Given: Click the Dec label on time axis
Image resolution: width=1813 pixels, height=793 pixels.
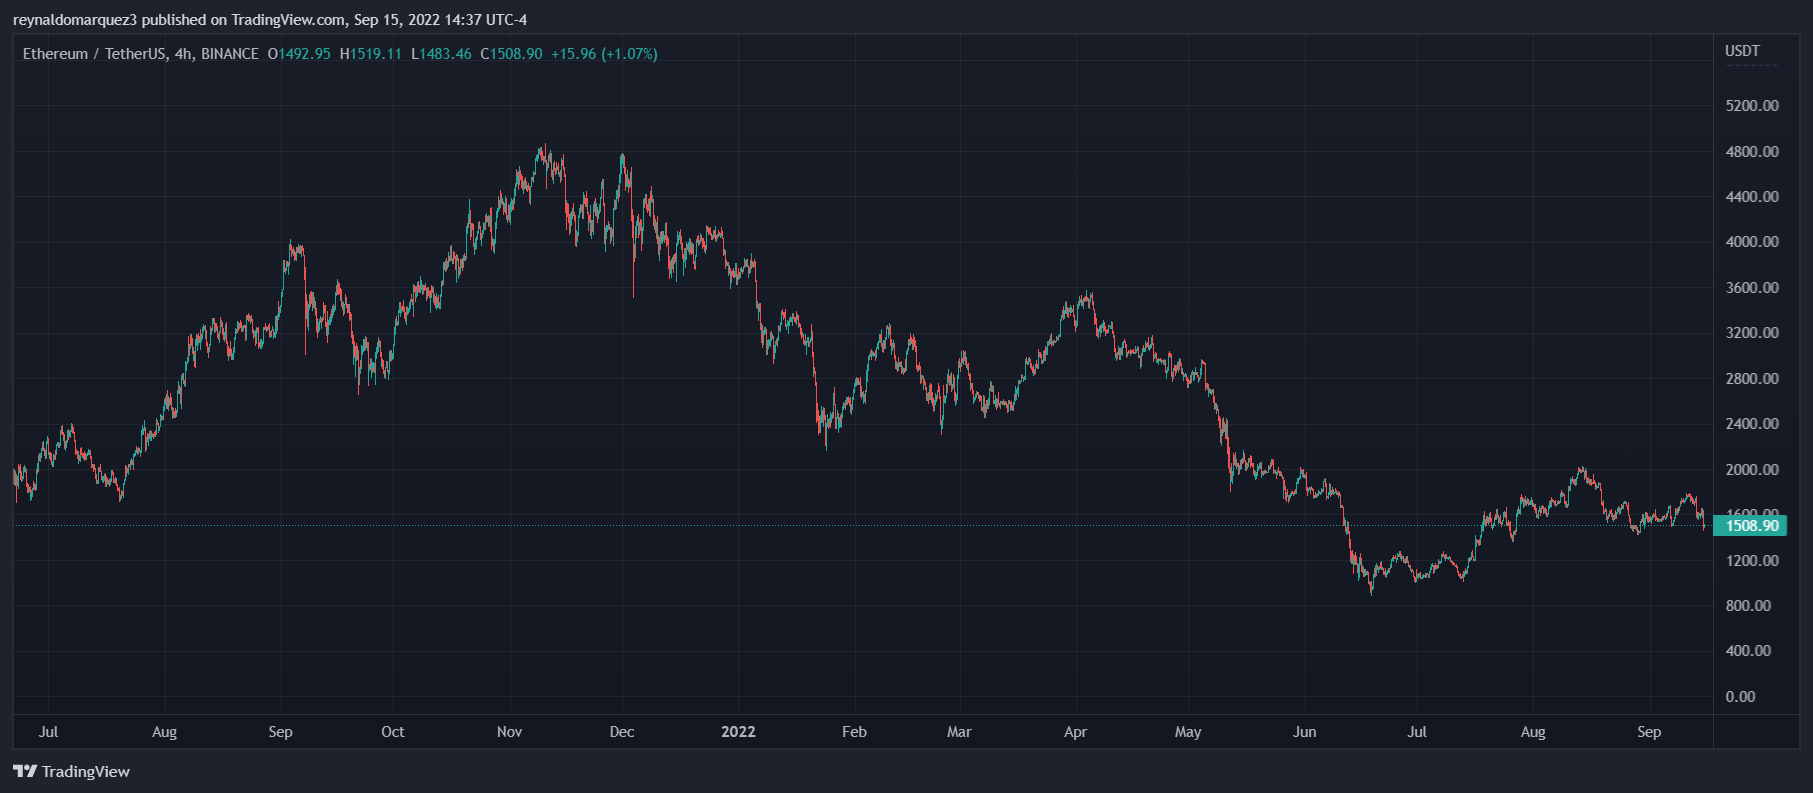Looking at the screenshot, I should click(622, 732).
